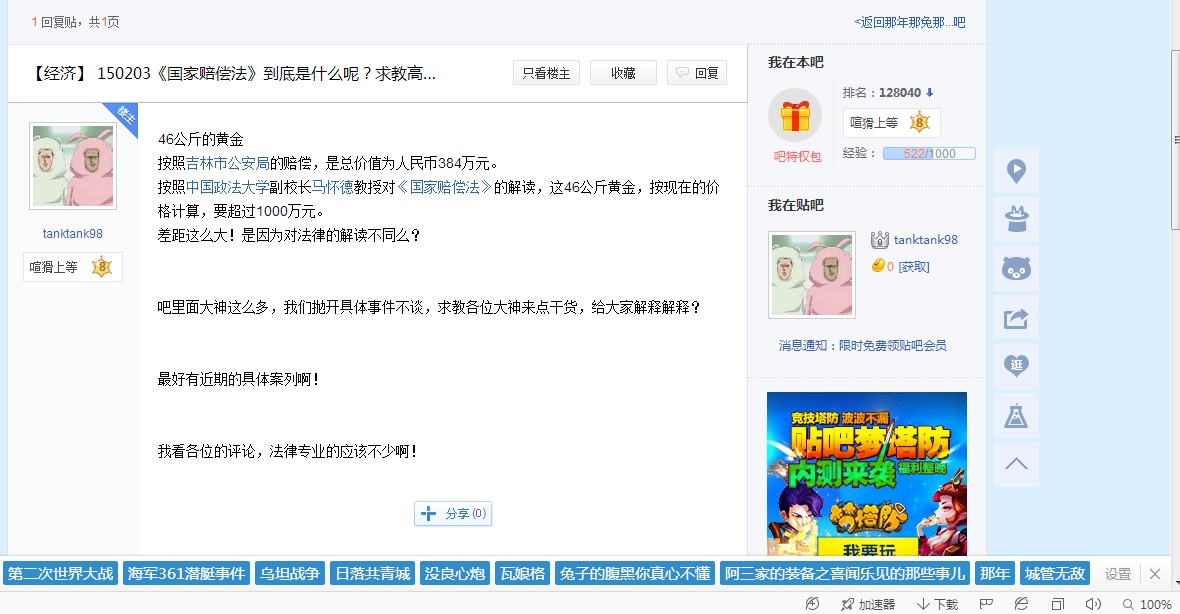
Task: Click the tanktank98 poster avatar thumbnail
Action: tap(73, 166)
